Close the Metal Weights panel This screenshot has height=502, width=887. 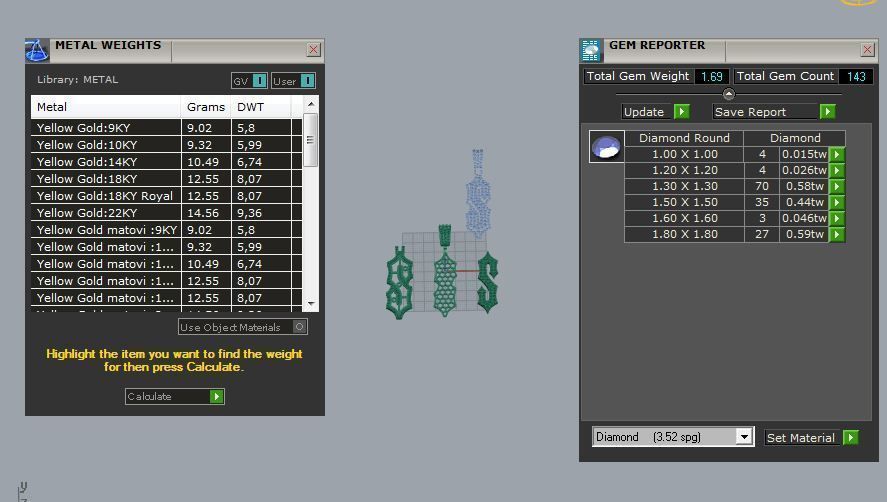tap(313, 50)
